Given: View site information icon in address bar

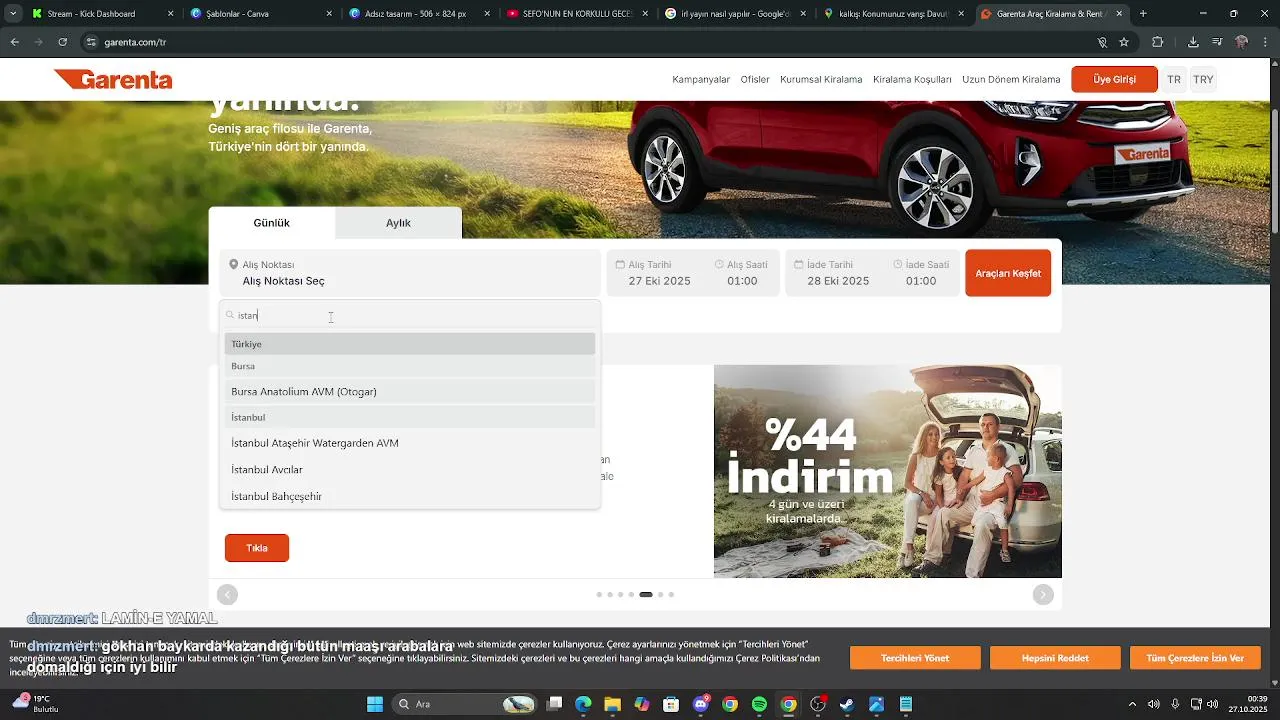Looking at the screenshot, I should click(91, 42).
